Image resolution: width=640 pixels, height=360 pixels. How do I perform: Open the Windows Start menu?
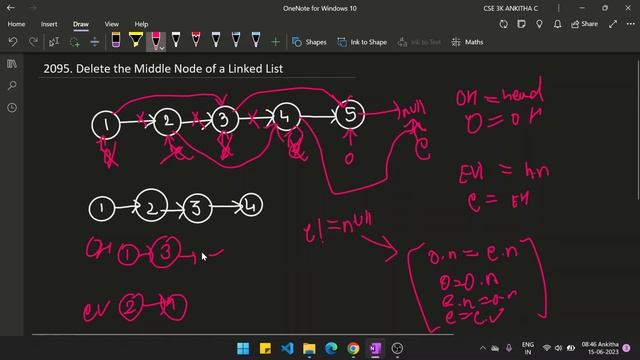tap(243, 348)
